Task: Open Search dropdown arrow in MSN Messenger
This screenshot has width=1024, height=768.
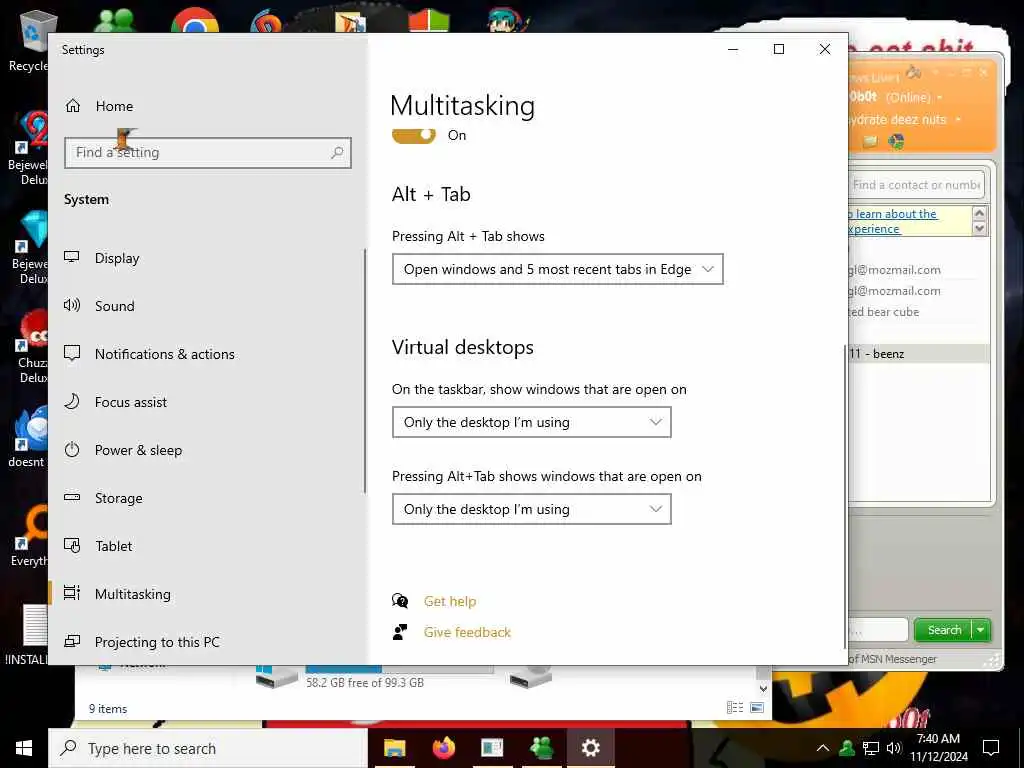Action: tap(981, 630)
